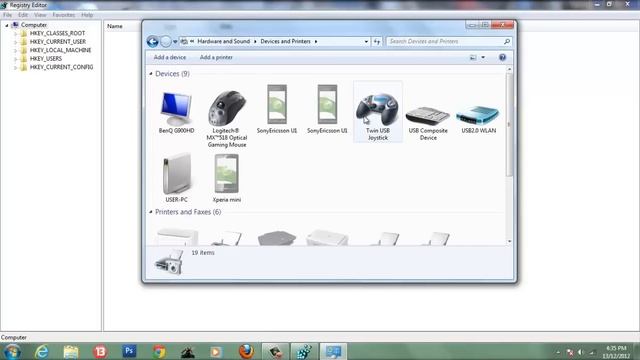Switch to Devices and Printers taskbar button
Image resolution: width=640 pixels, height=360 pixels.
(x=333, y=351)
